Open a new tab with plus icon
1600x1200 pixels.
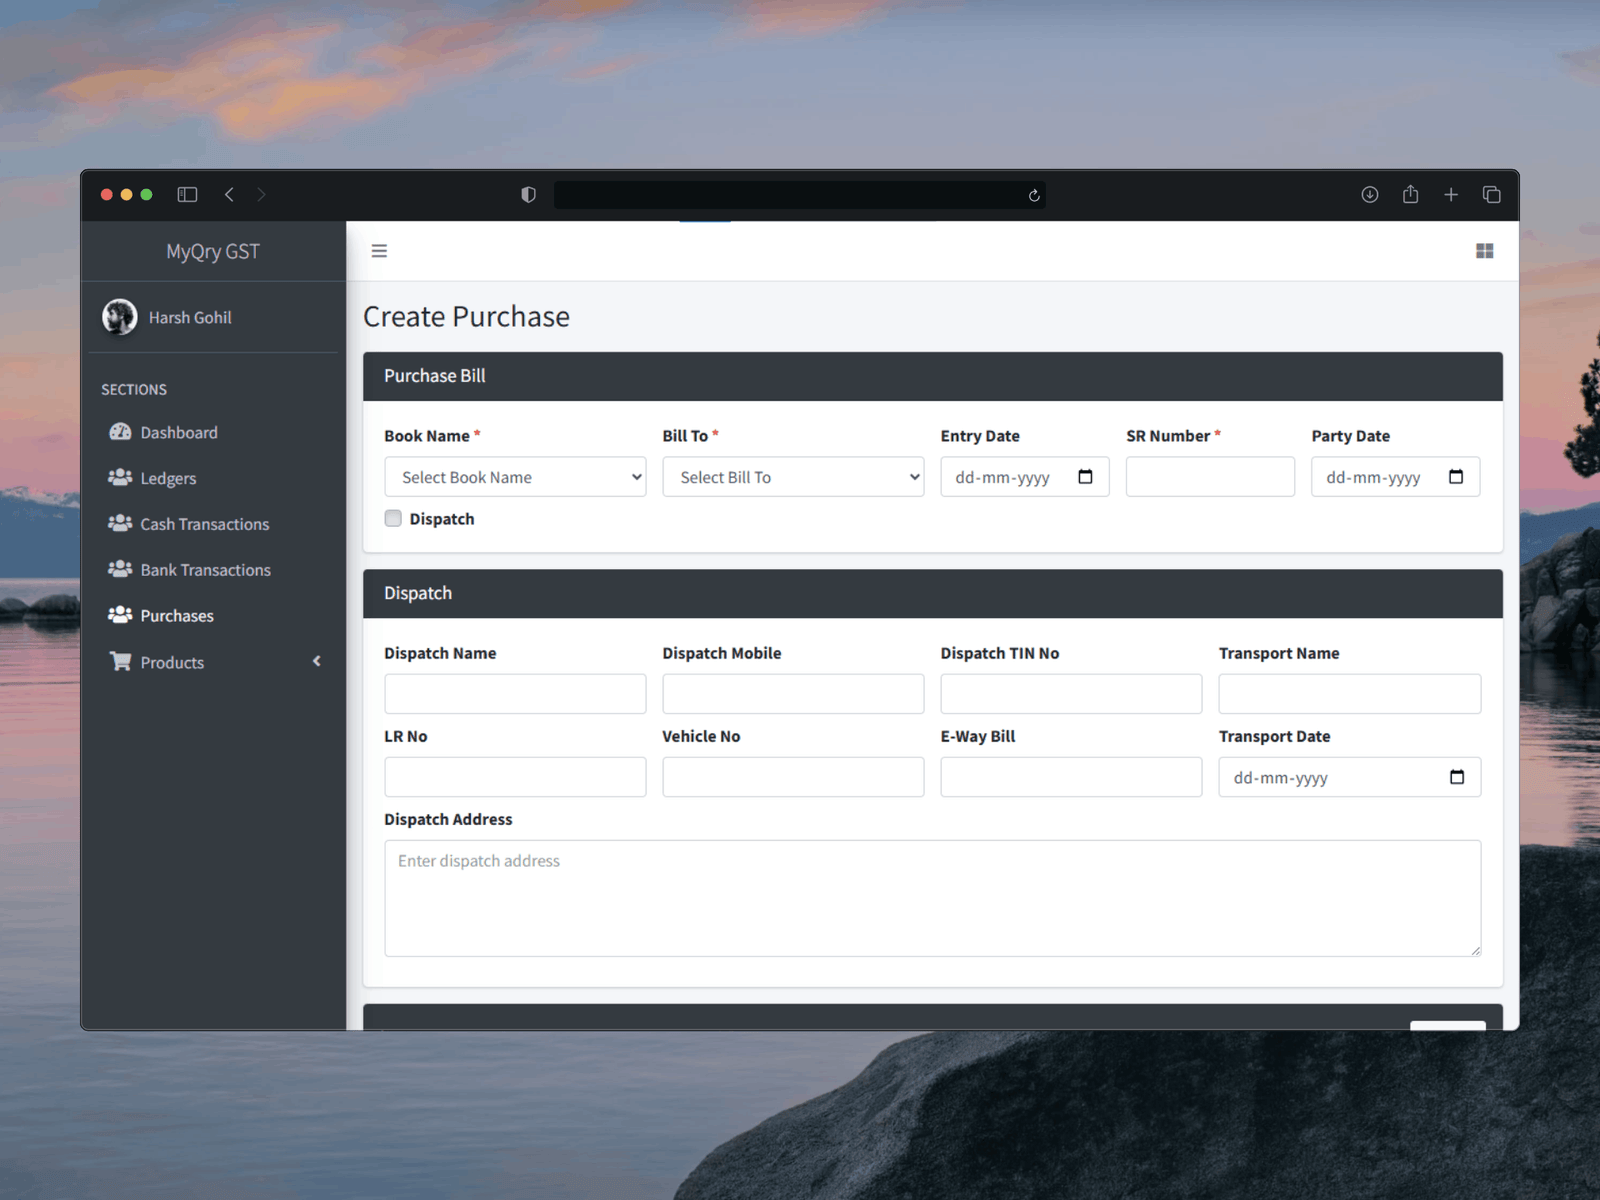tap(1451, 195)
